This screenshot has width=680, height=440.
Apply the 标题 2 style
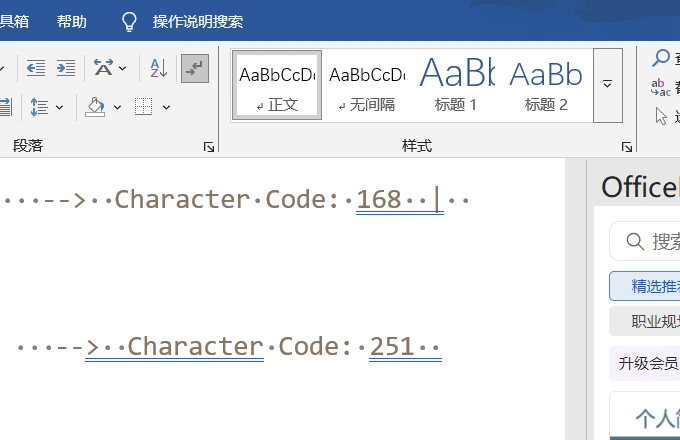pyautogui.click(x=546, y=85)
